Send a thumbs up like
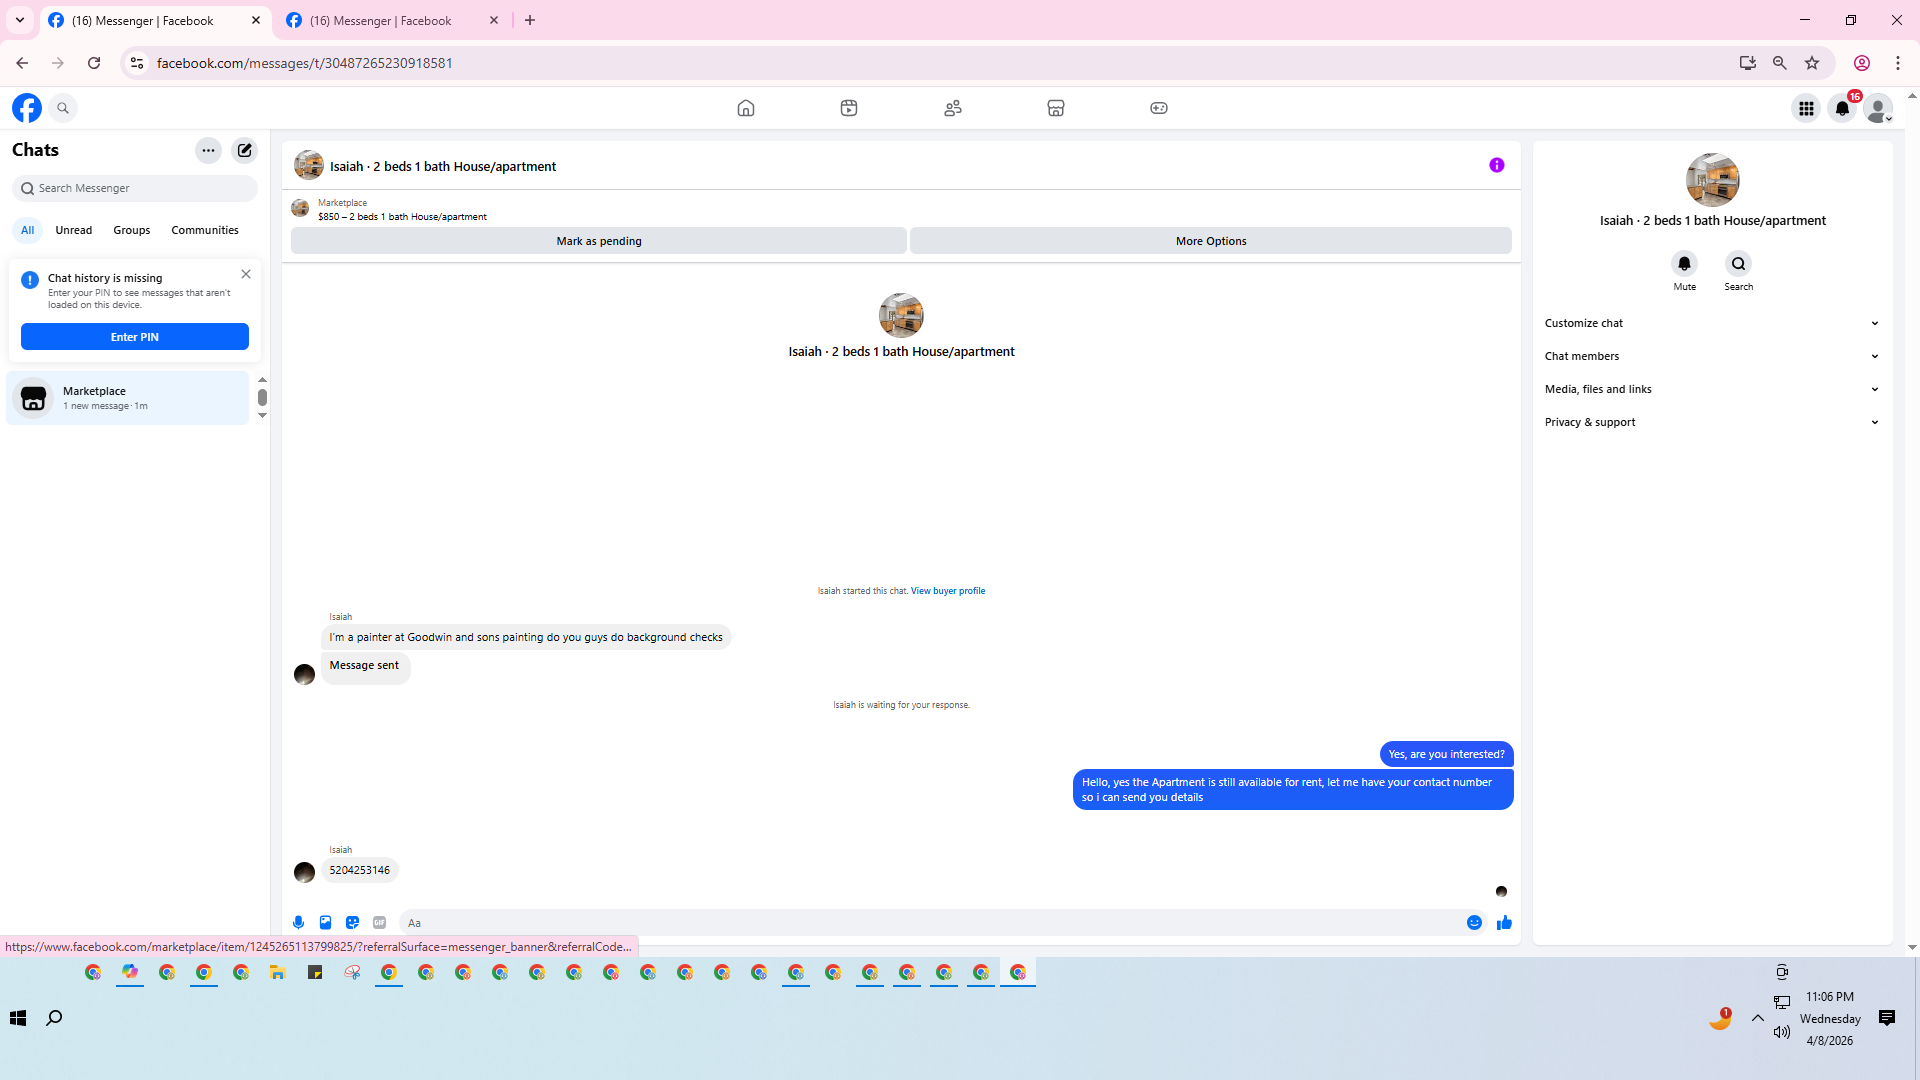 click(x=1504, y=922)
